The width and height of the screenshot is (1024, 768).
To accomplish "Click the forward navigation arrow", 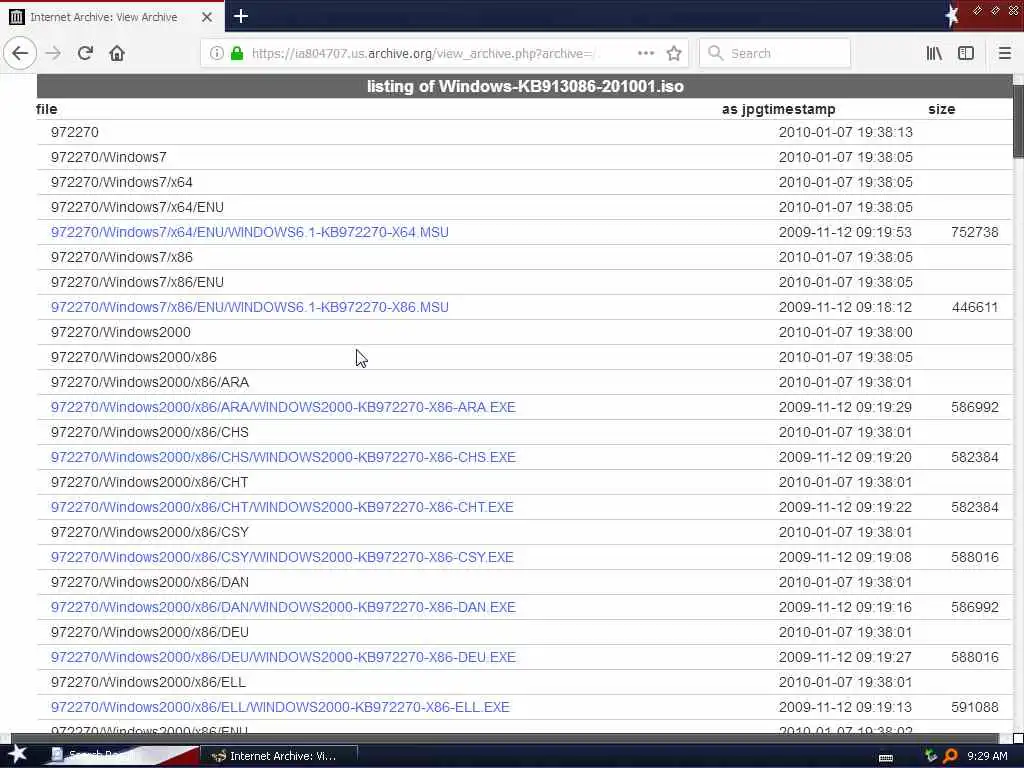I will point(54,53).
